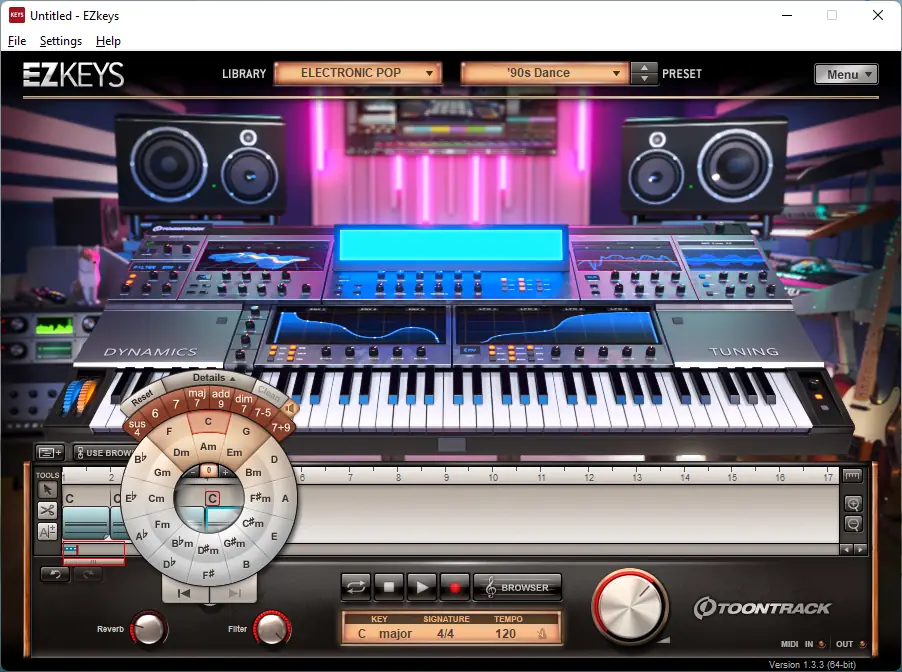Change the 4/4 time signature
Screen dimensions: 902x672
[x=445, y=633]
